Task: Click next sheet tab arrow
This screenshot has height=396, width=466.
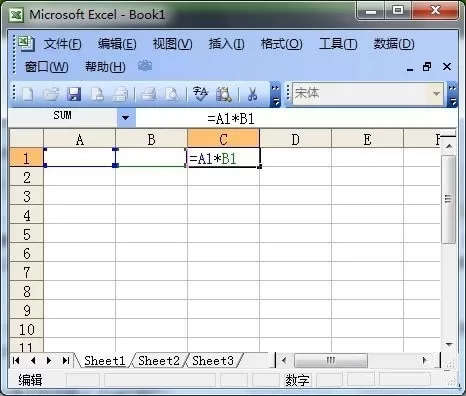Action: coord(49,360)
